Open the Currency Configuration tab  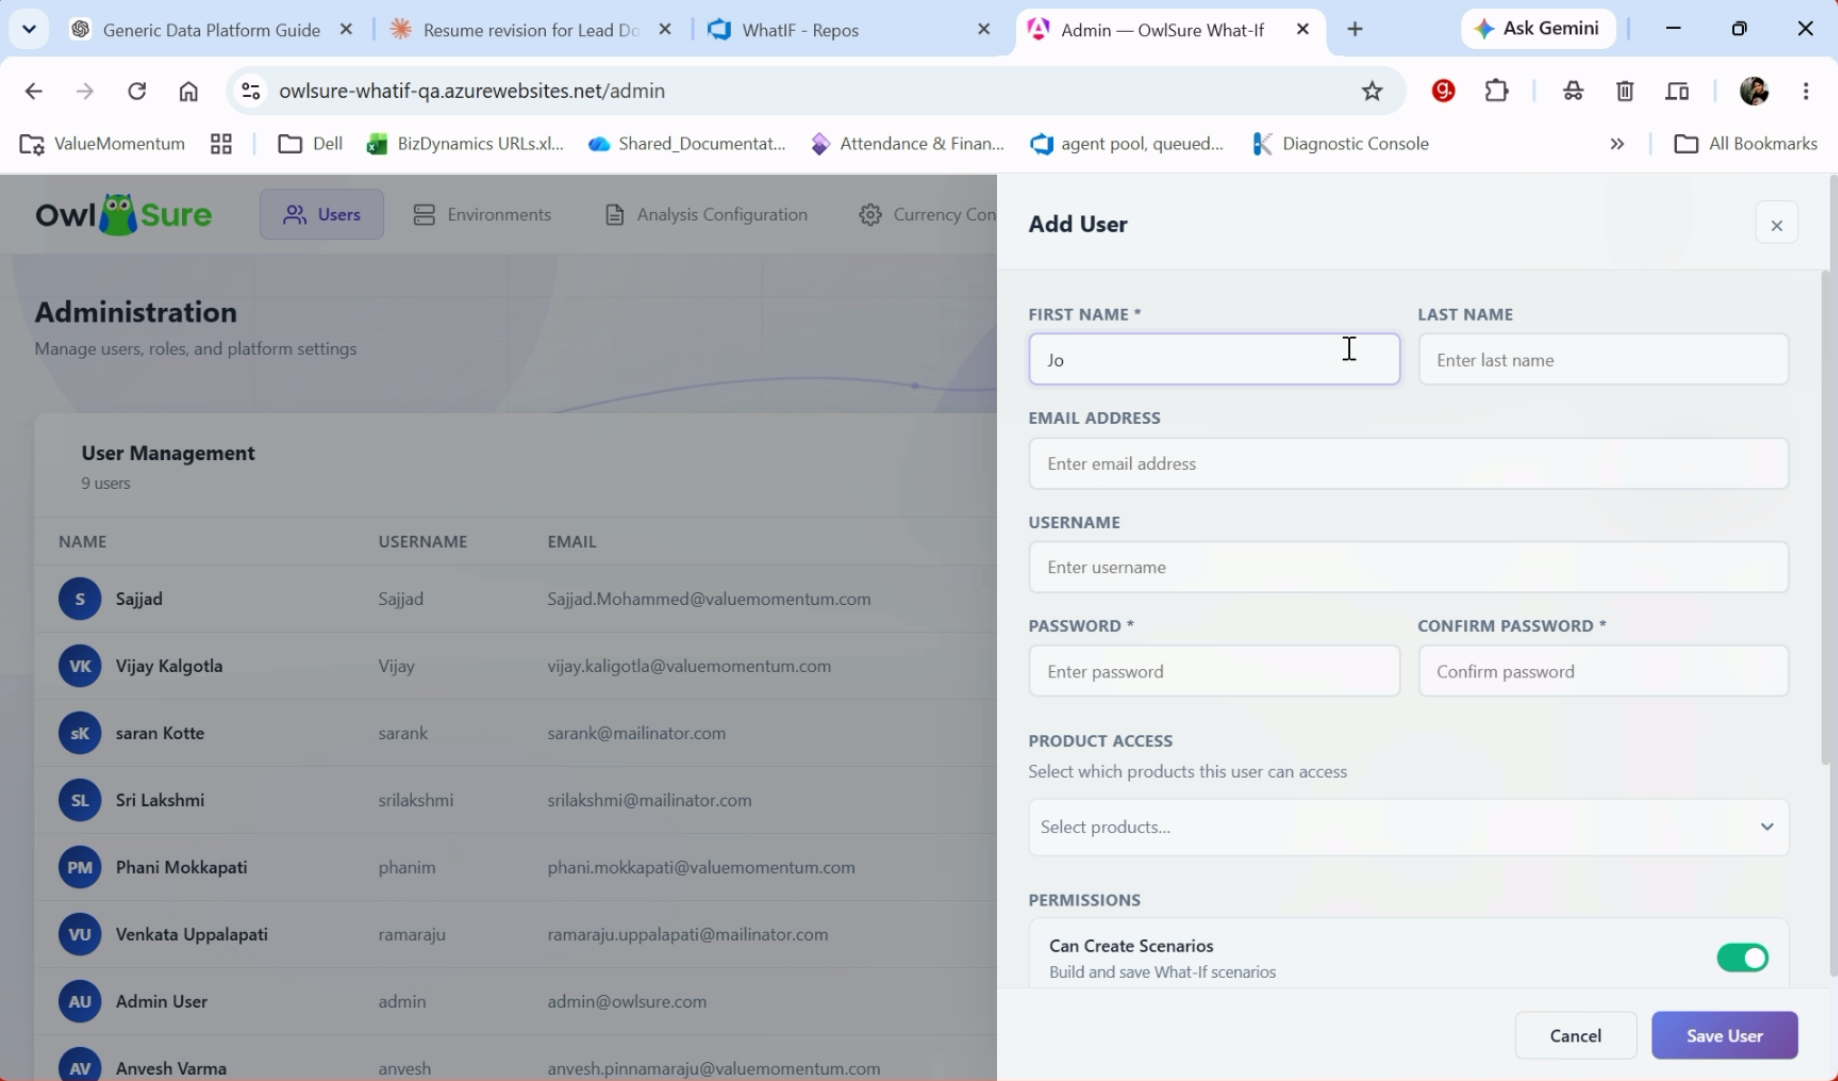tap(927, 214)
